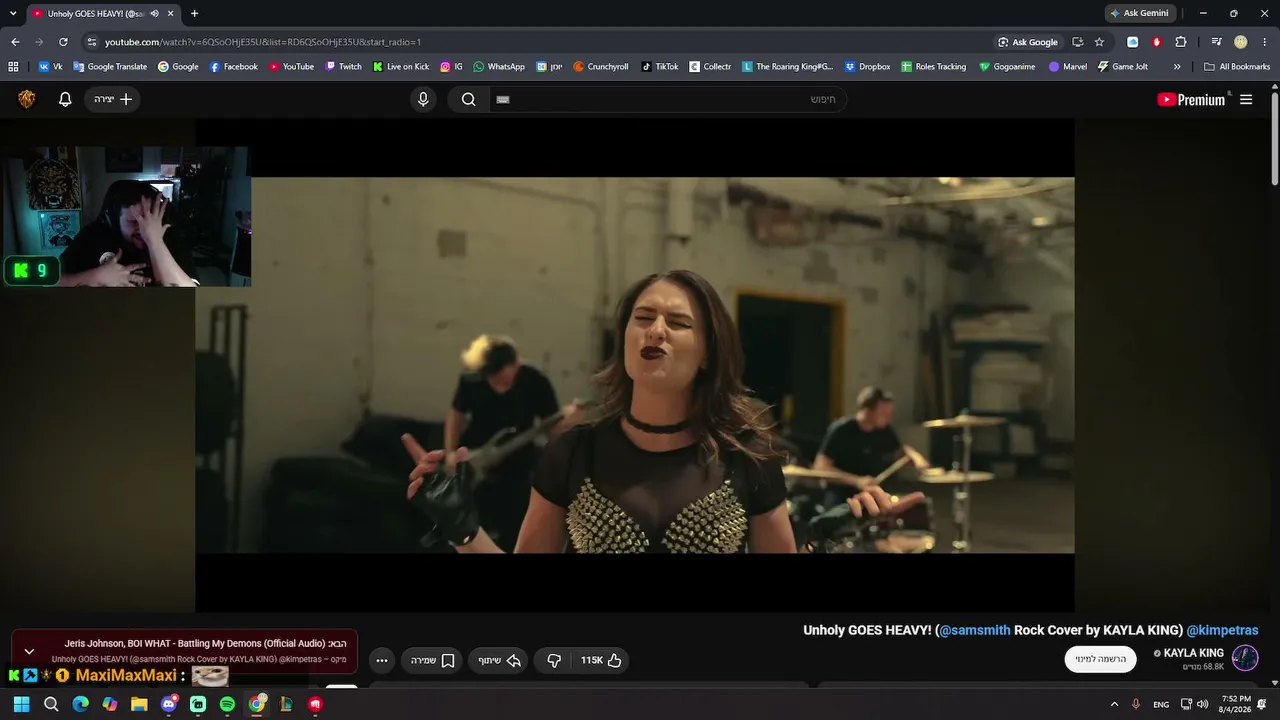Open the Dropbox bookmark

tap(867, 67)
